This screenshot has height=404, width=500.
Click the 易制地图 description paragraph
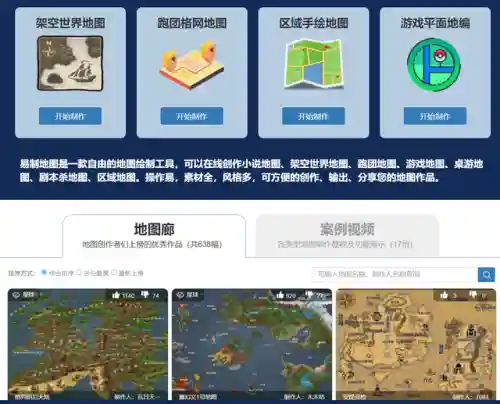coord(251,170)
